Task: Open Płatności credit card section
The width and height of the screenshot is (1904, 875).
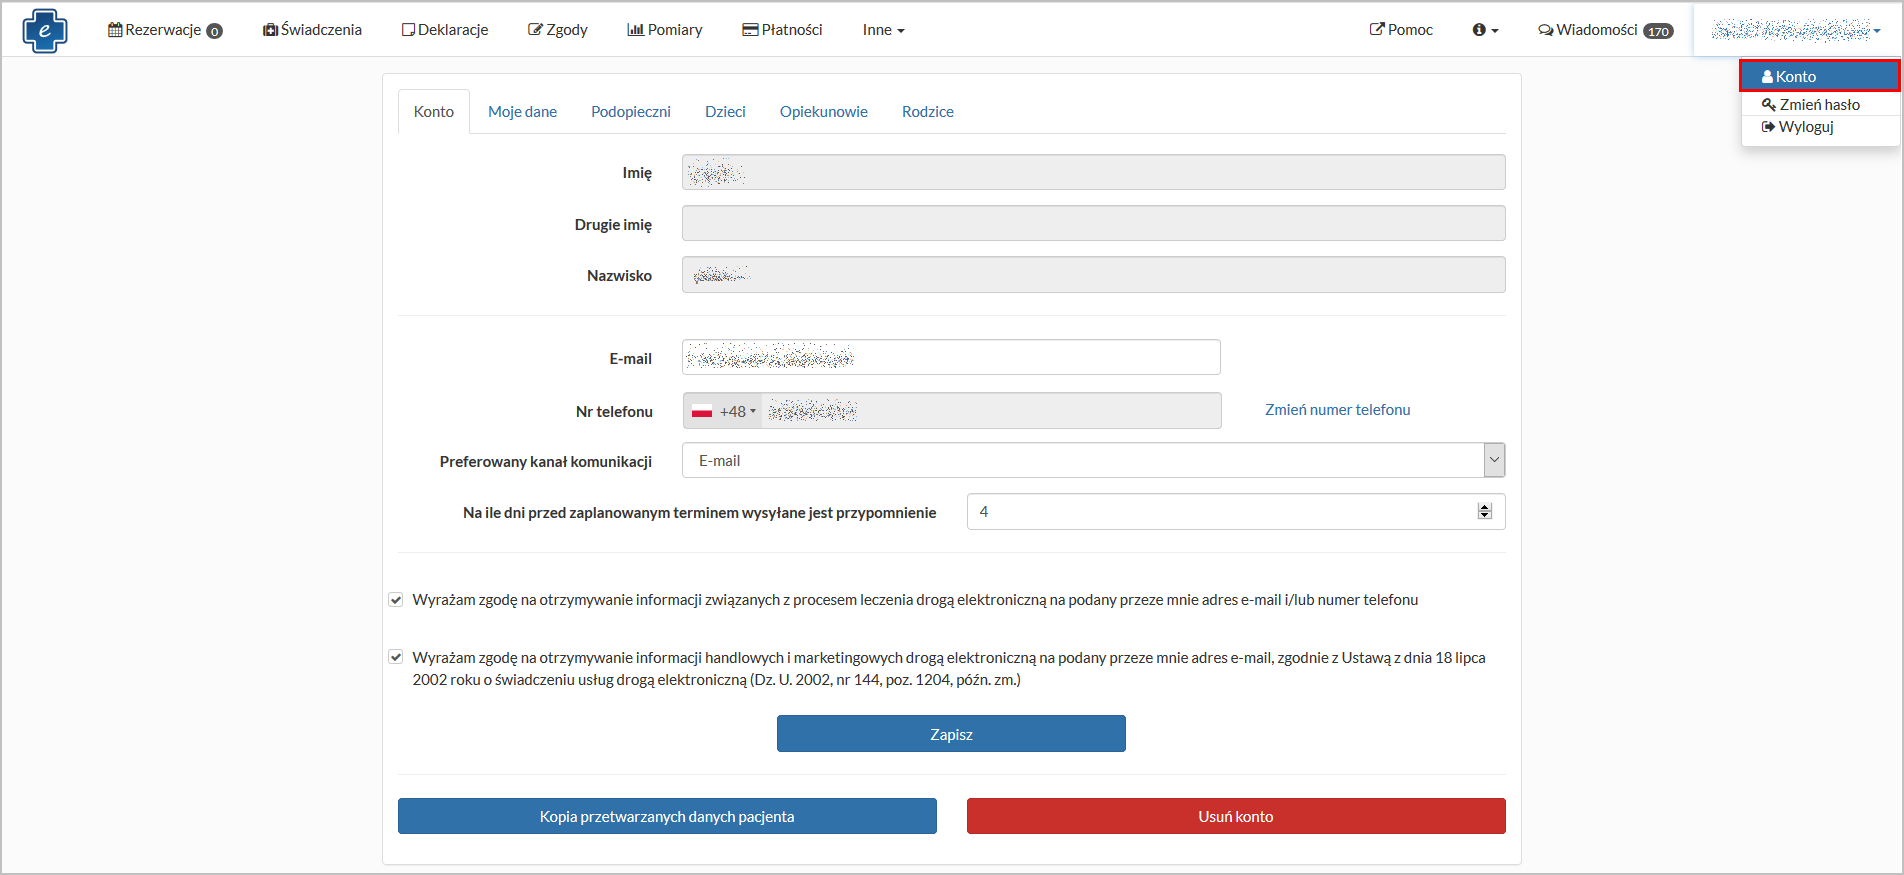Action: pyautogui.click(x=782, y=30)
